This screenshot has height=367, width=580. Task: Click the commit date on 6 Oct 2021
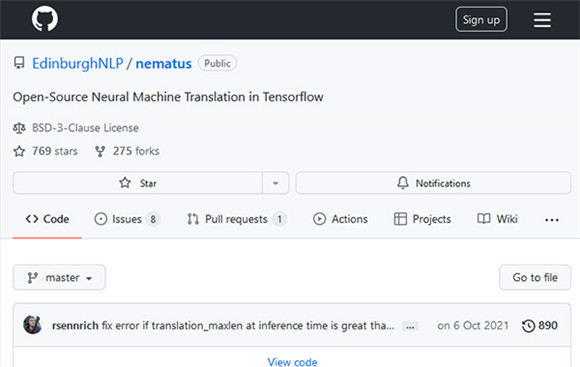(473, 326)
